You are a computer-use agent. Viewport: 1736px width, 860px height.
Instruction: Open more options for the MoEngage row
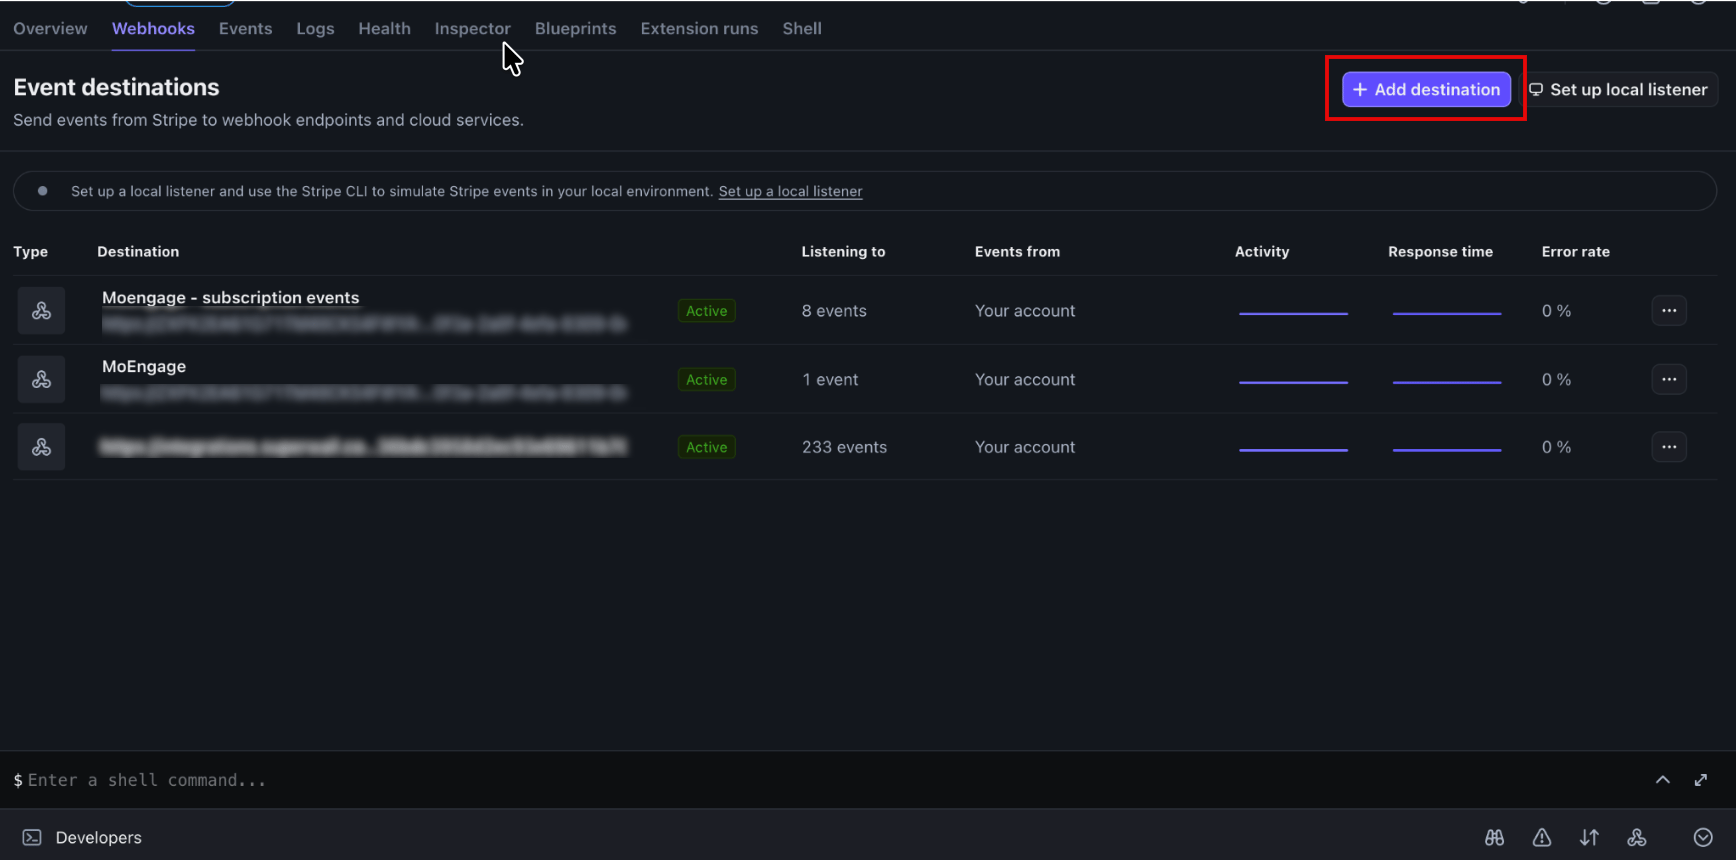pyautogui.click(x=1669, y=379)
